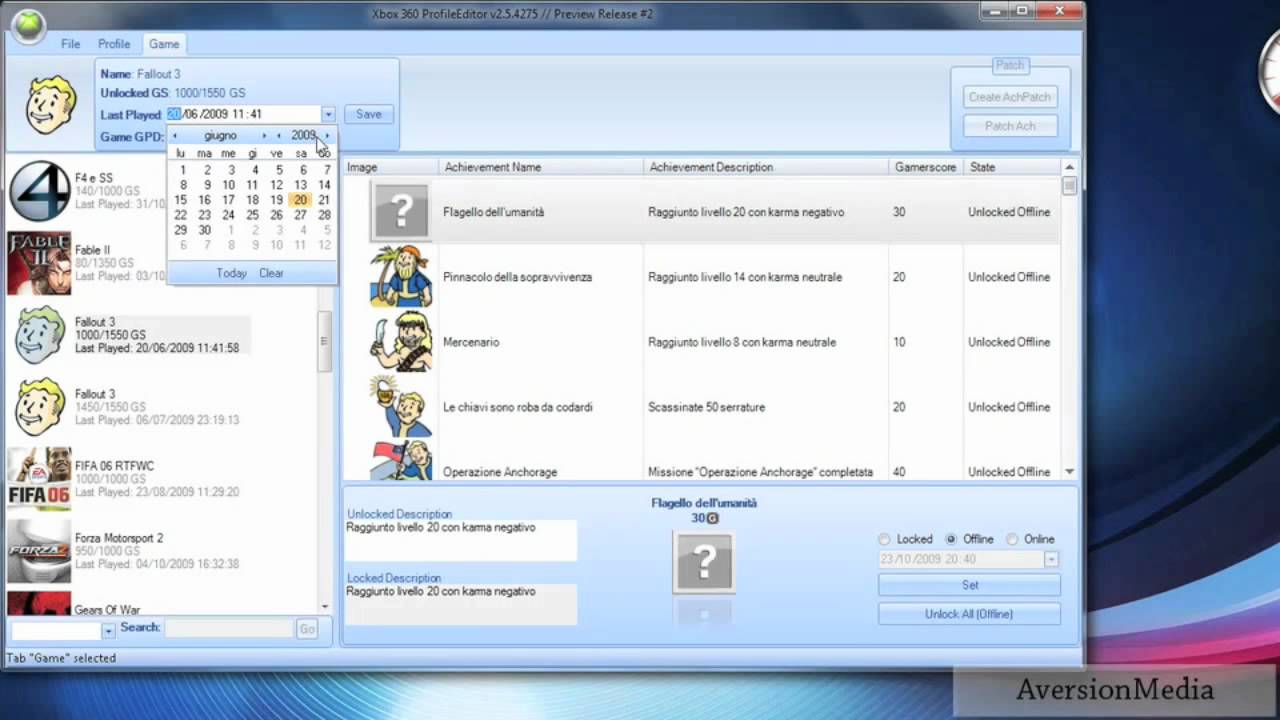The image size is (1280, 720).
Task: Pick day 27 in the calendar
Action: pos(300,215)
